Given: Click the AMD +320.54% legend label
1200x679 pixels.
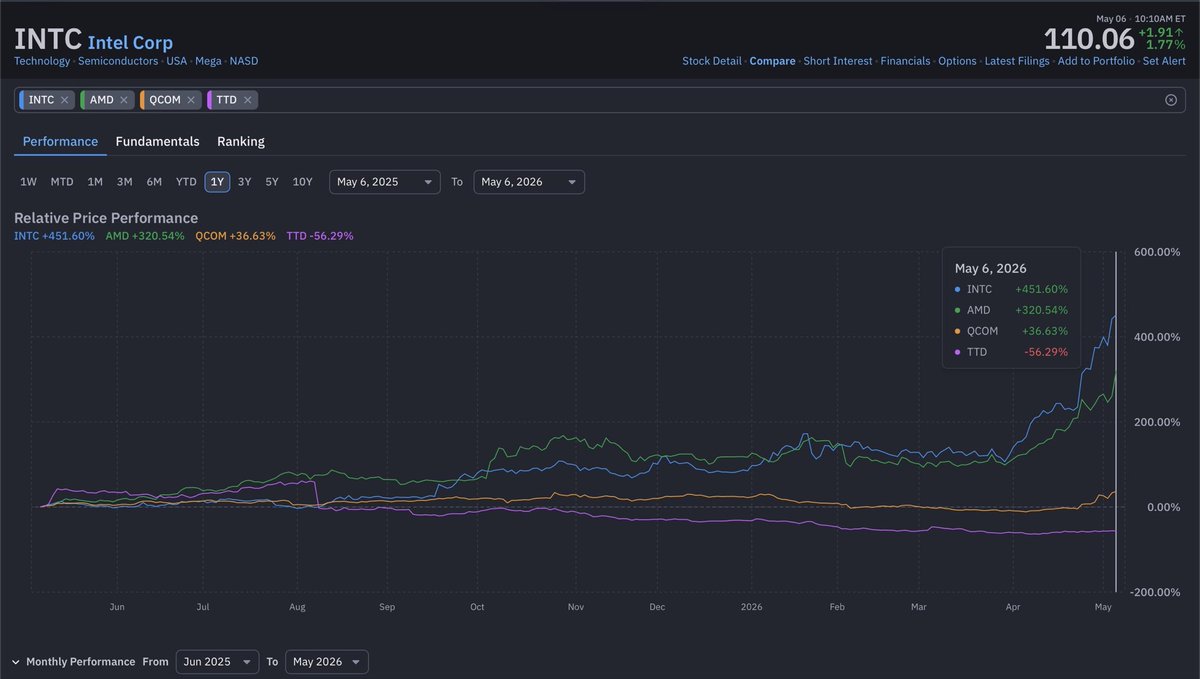Looking at the screenshot, I should coord(145,236).
